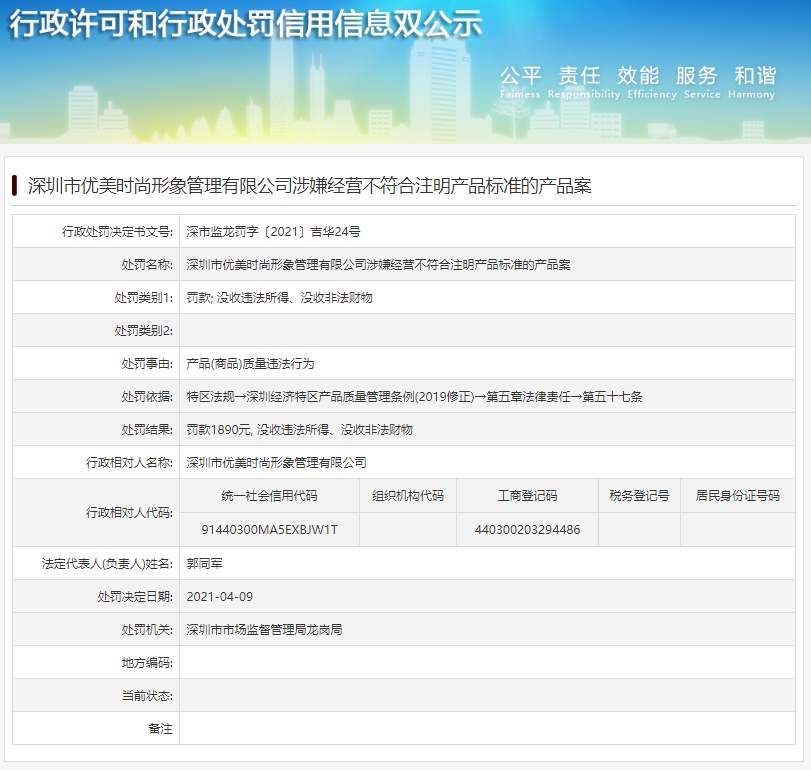
Task: Click the 当前状态 label
Action: coord(147,696)
